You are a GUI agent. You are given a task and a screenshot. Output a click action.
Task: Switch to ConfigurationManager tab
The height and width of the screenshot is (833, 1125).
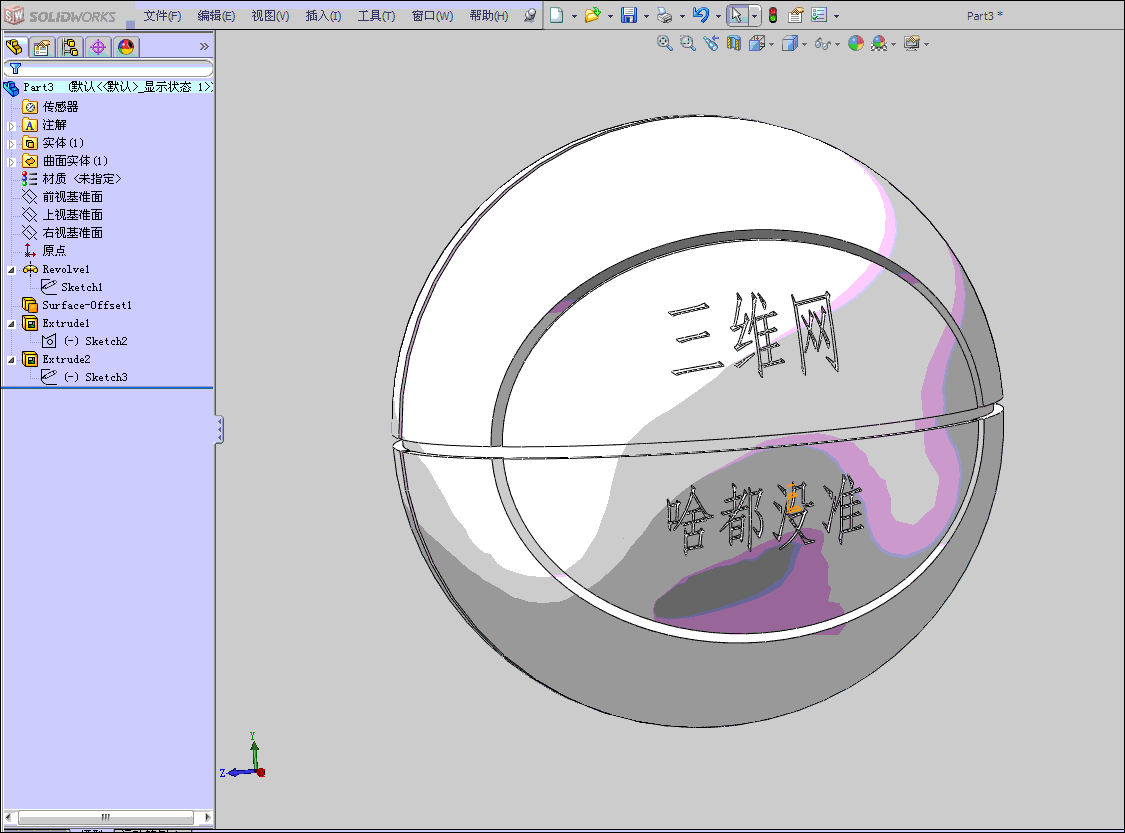point(70,47)
